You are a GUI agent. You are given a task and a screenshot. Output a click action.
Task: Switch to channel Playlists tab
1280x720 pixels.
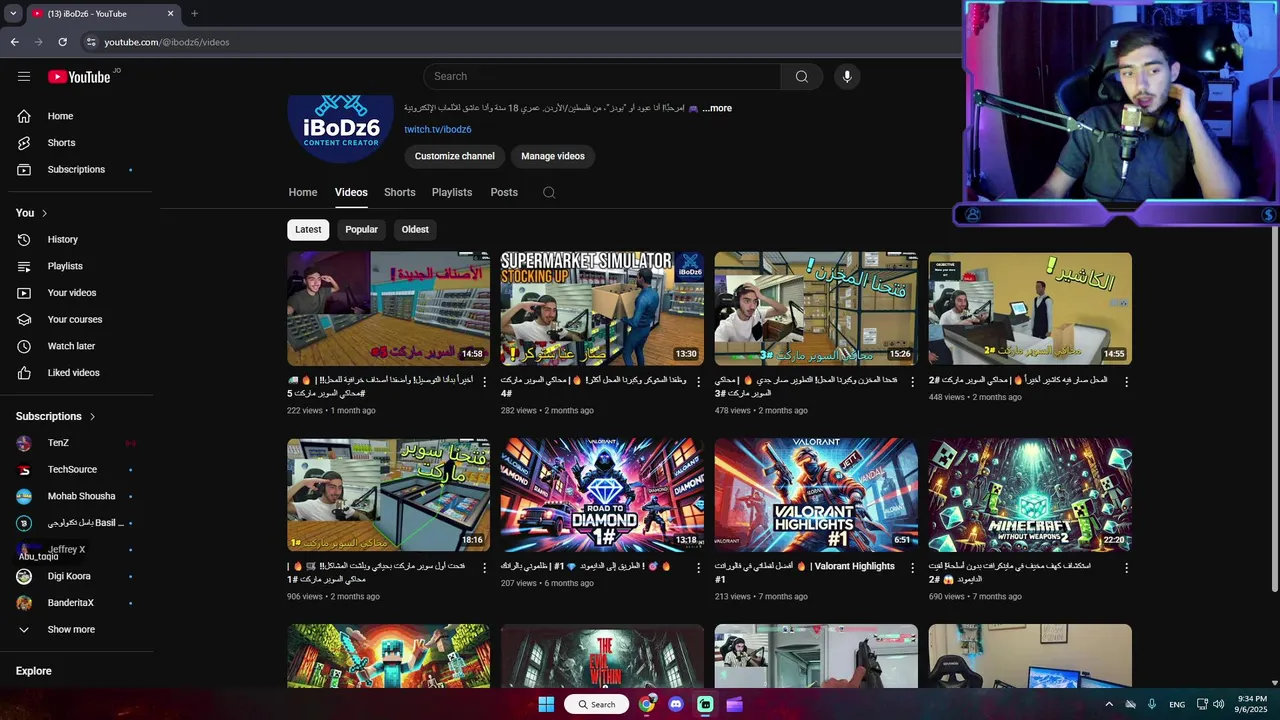[452, 192]
